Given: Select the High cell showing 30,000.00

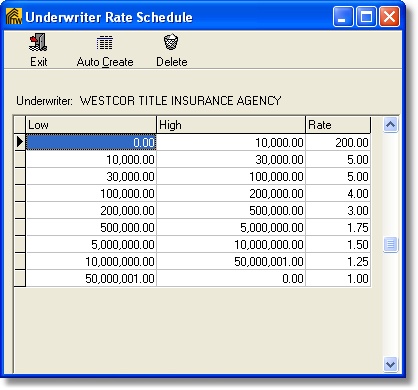Looking at the screenshot, I should coord(231,159).
